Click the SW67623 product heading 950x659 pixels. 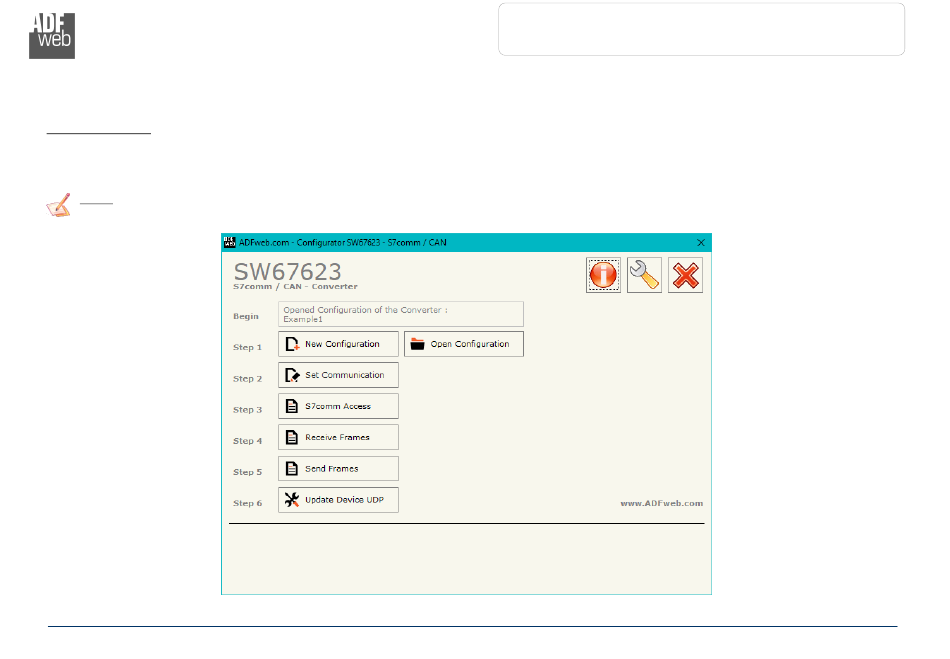coord(288,271)
